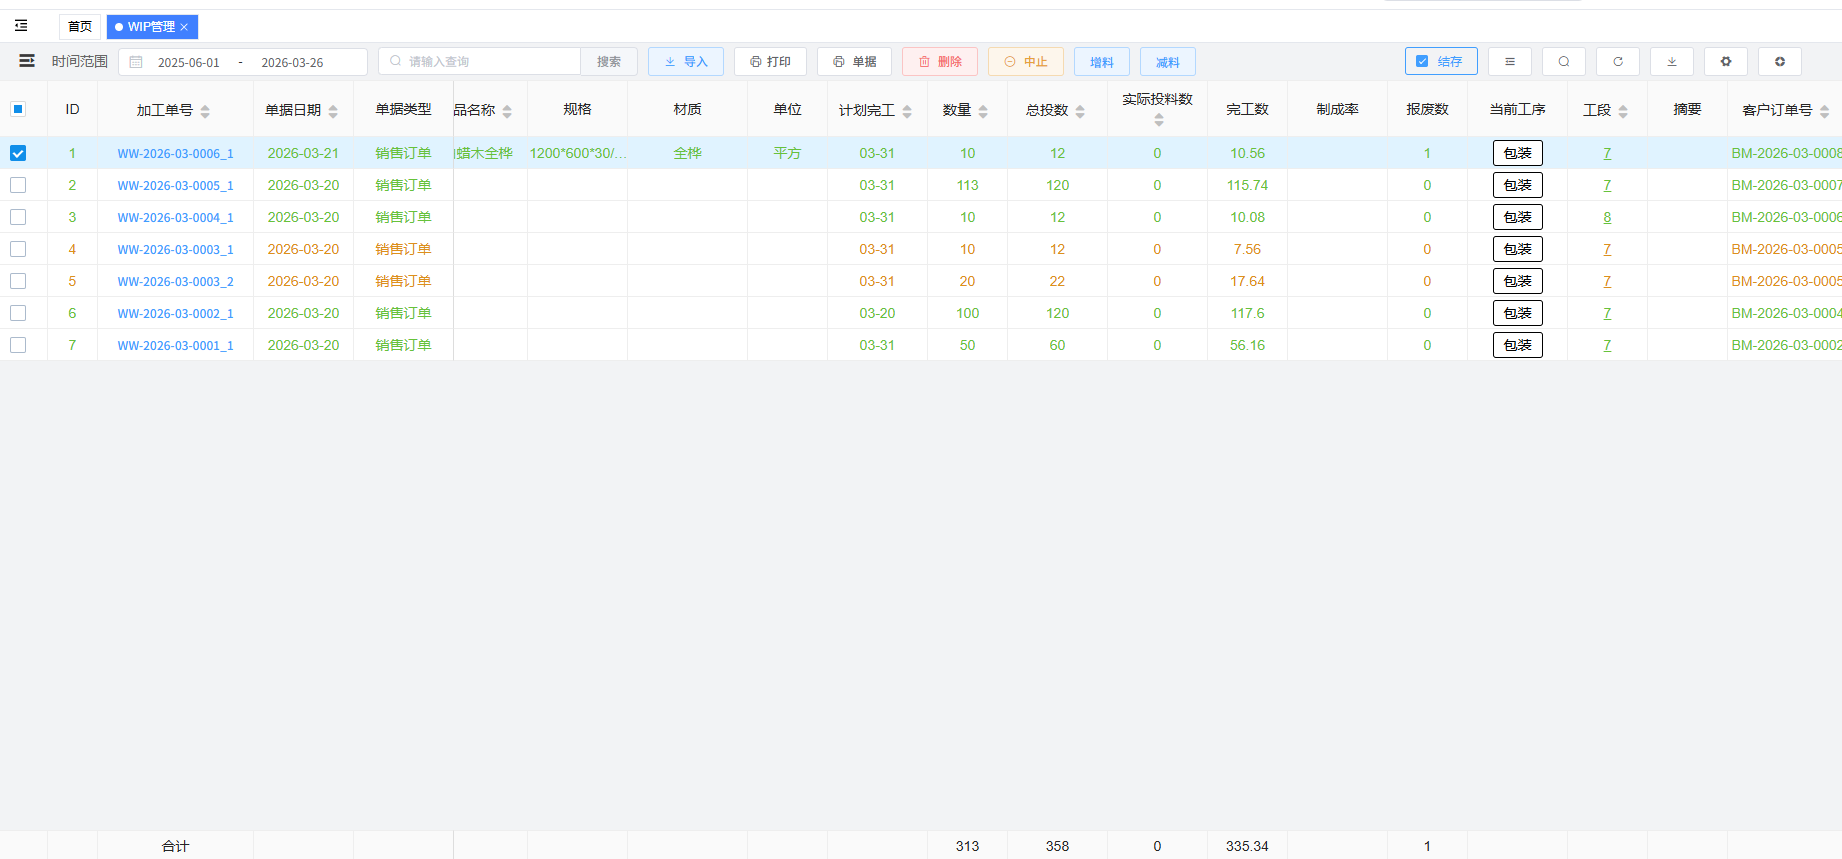Uncheck row 1 checkbox
The width and height of the screenshot is (1842, 859).
click(18, 153)
